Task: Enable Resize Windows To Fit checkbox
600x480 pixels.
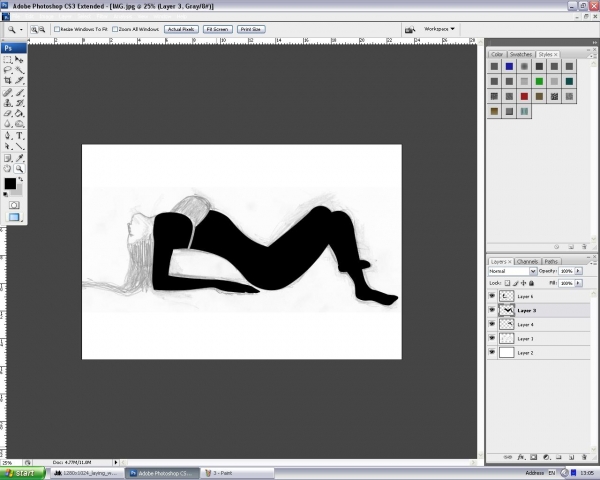Action: coord(57,29)
